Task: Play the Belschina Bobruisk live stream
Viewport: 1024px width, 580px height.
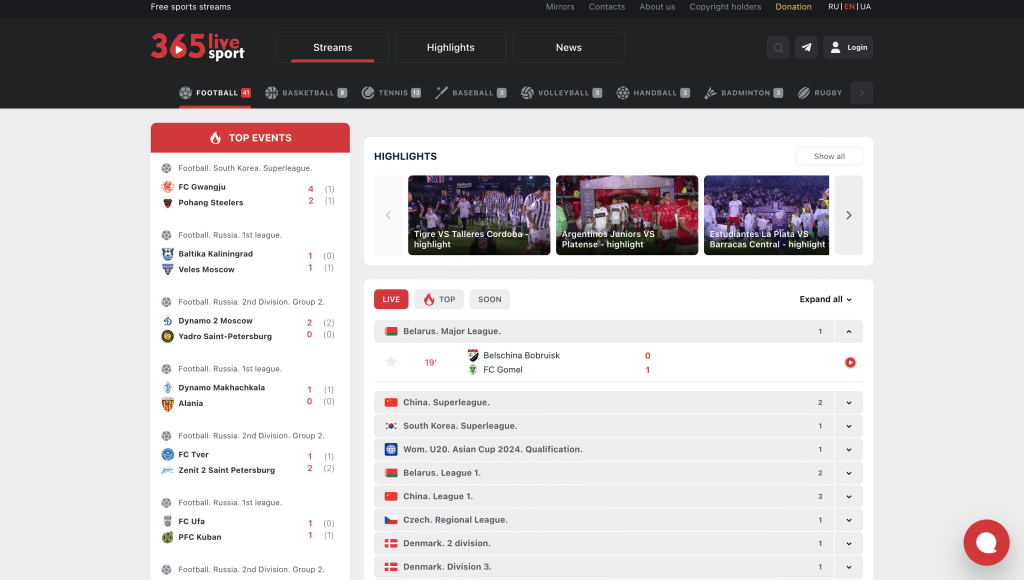Action: (850, 362)
